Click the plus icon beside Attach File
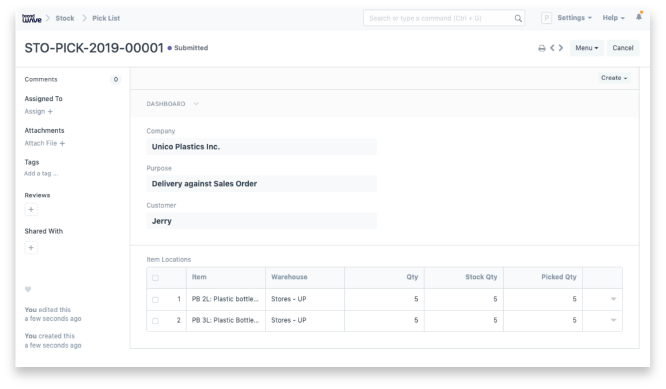Image resolution: width=666 pixels, height=389 pixels. pyautogui.click(x=62, y=143)
